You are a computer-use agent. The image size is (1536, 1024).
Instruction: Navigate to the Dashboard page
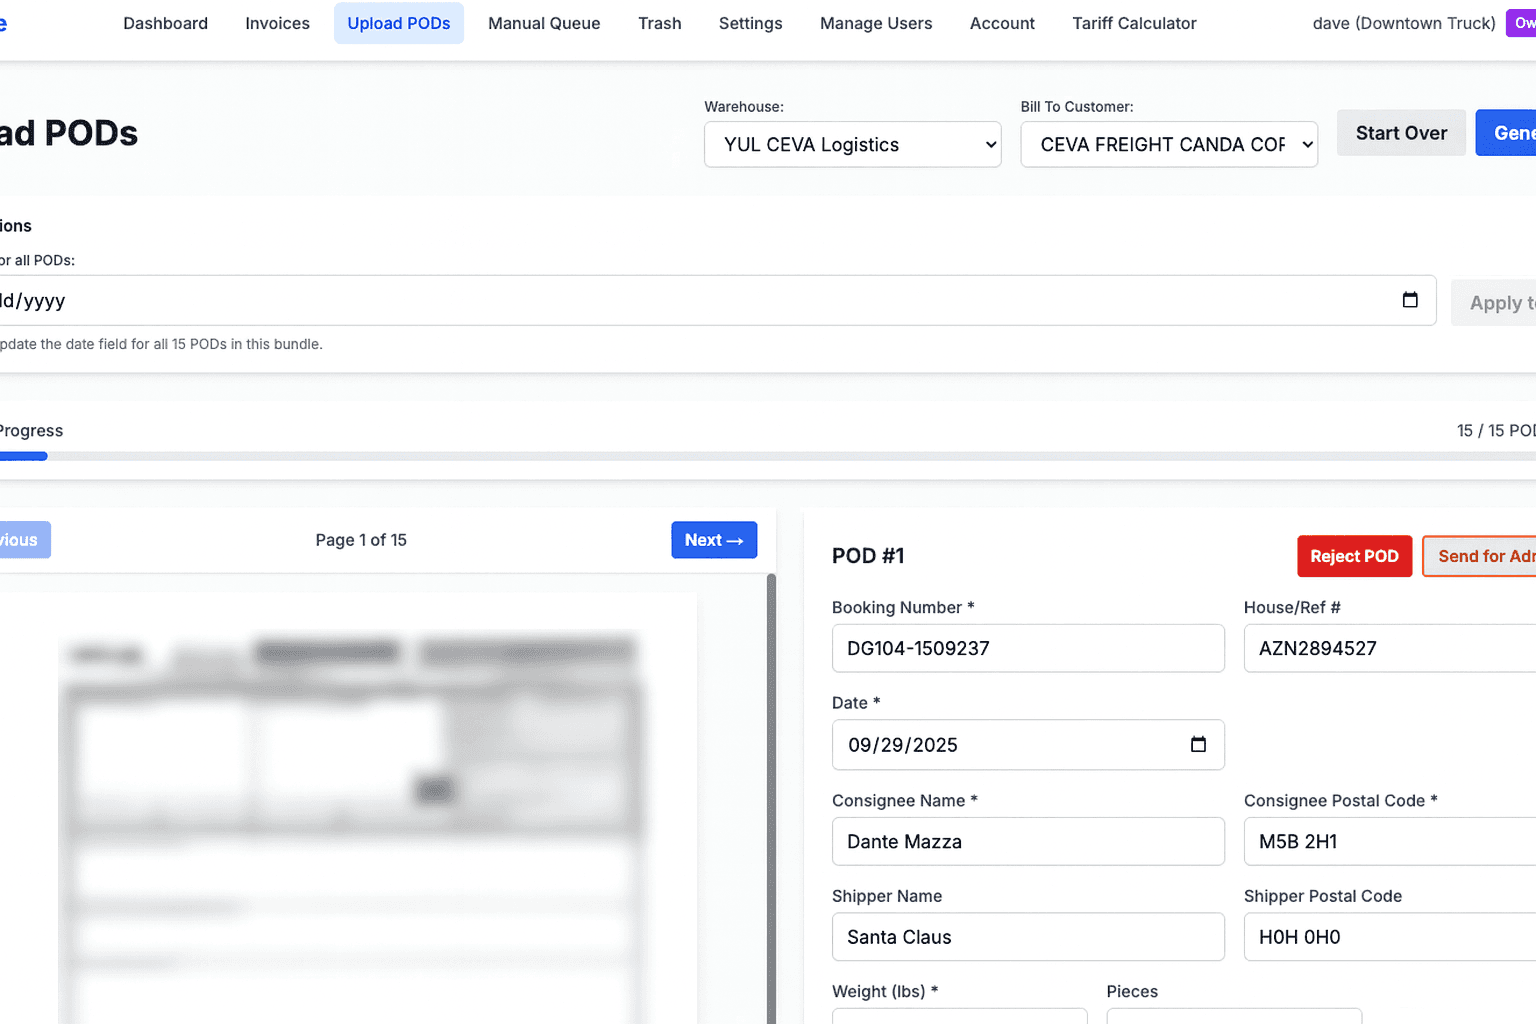pos(165,23)
